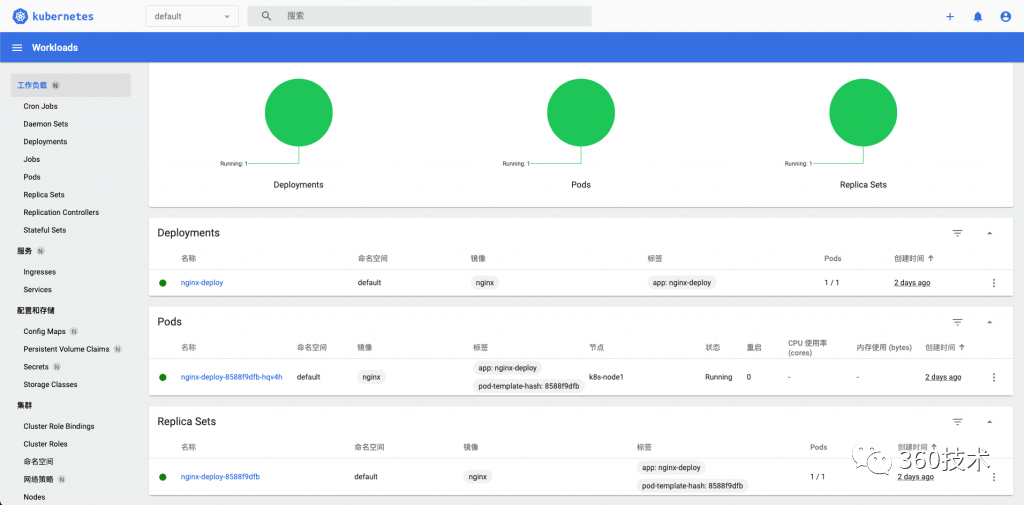Click green status dot of nginx-deploy deployment
The image size is (1024, 505).
(163, 283)
